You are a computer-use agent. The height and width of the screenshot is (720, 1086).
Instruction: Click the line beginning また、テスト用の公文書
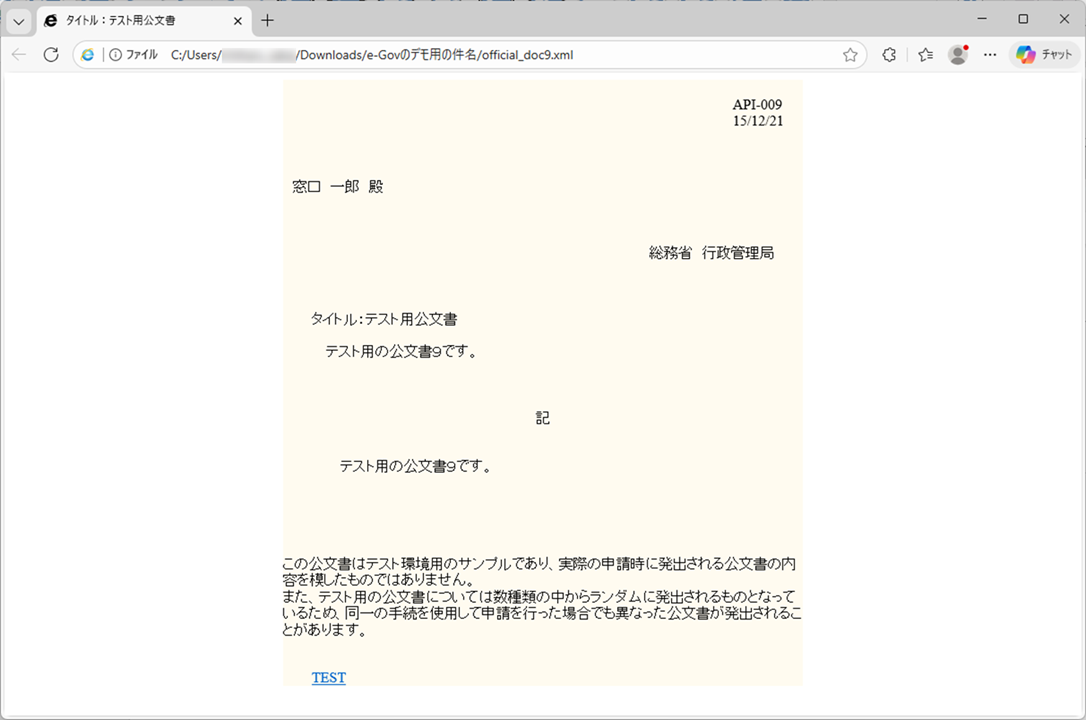[x=539, y=597]
